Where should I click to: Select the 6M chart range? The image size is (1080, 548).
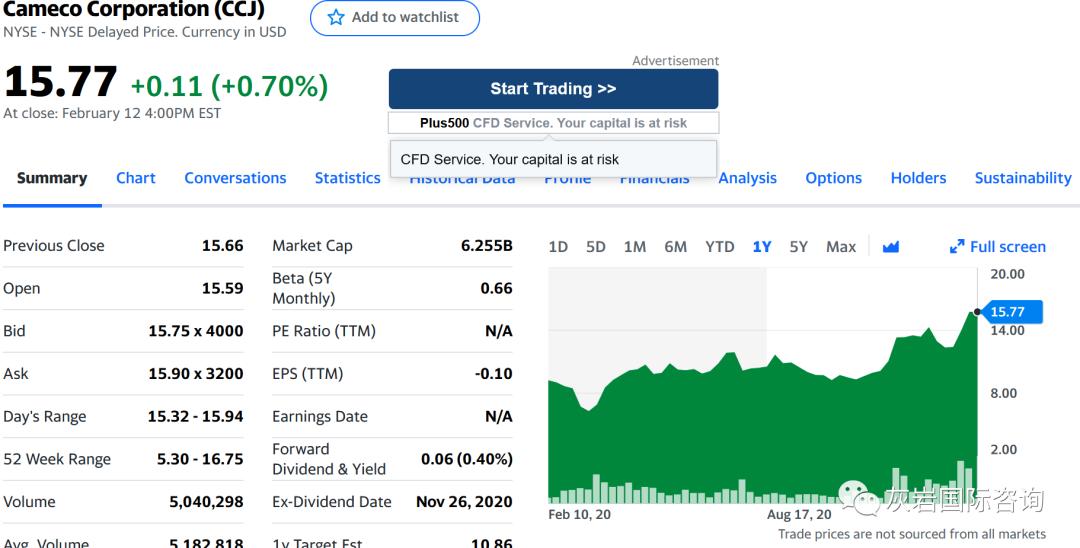tap(676, 246)
